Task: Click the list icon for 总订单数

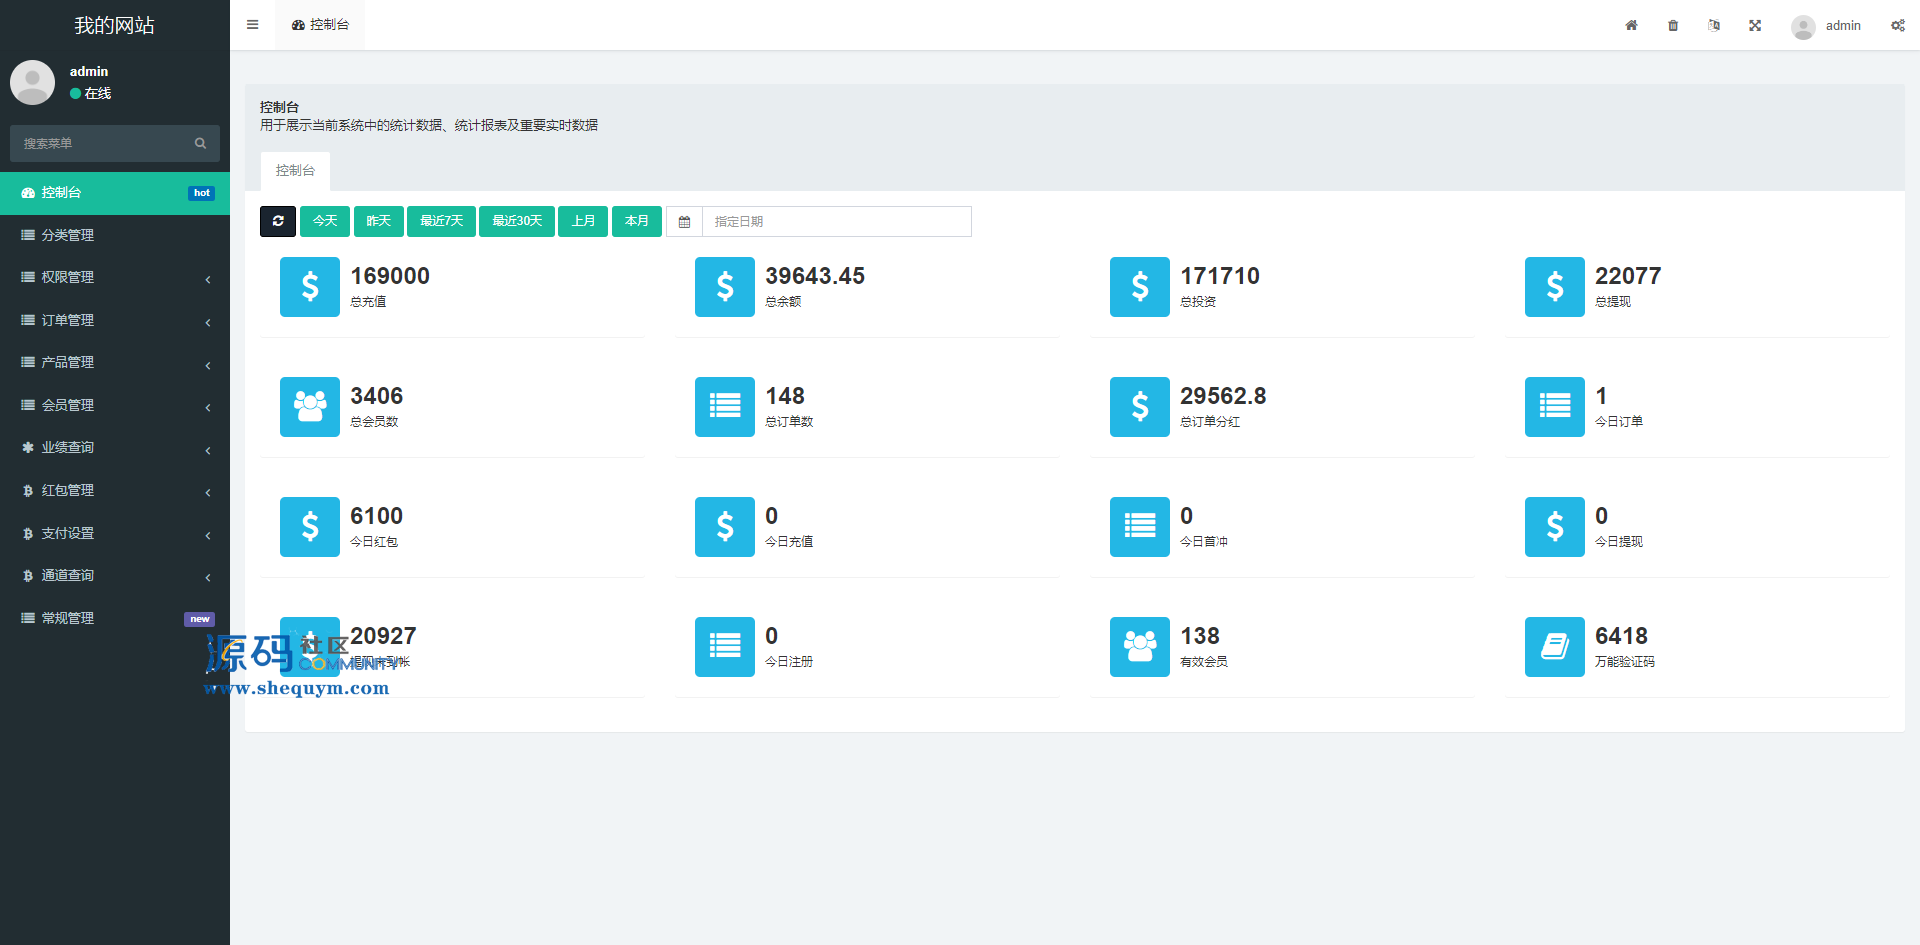Action: coord(725,407)
